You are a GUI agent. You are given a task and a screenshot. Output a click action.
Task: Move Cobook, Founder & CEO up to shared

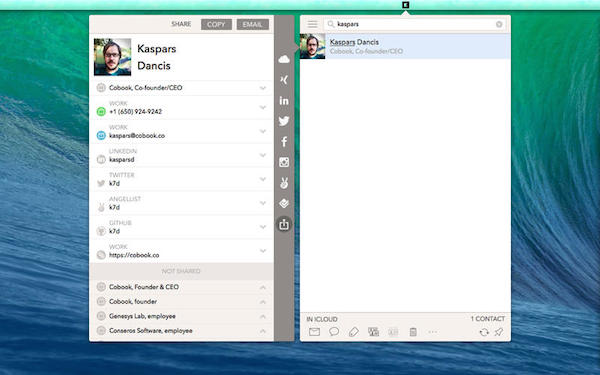263,287
